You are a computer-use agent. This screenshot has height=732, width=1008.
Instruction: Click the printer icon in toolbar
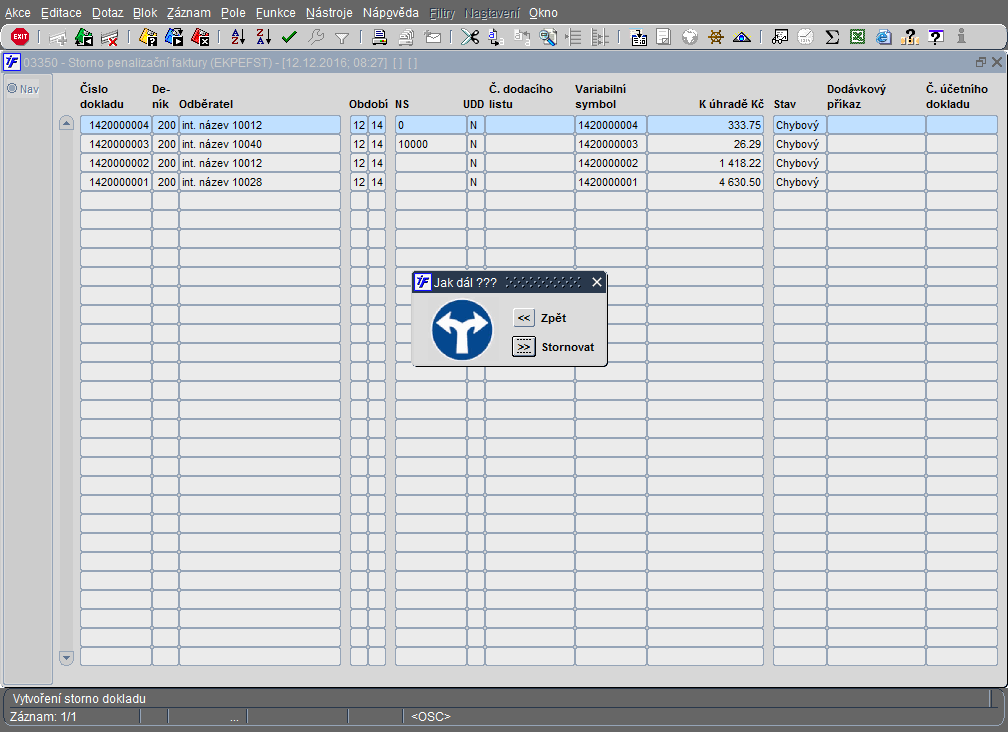[x=380, y=37]
